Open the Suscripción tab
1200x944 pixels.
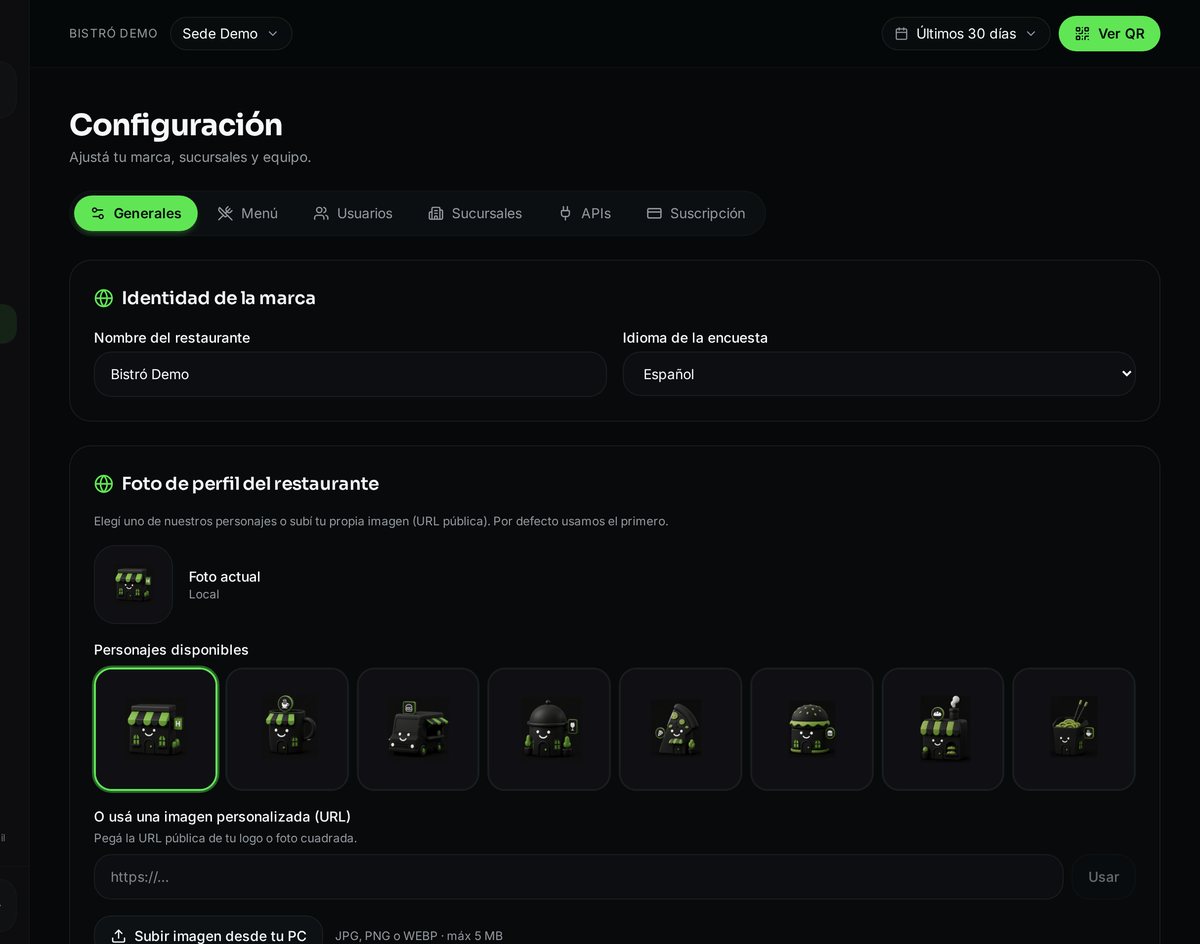click(x=696, y=213)
